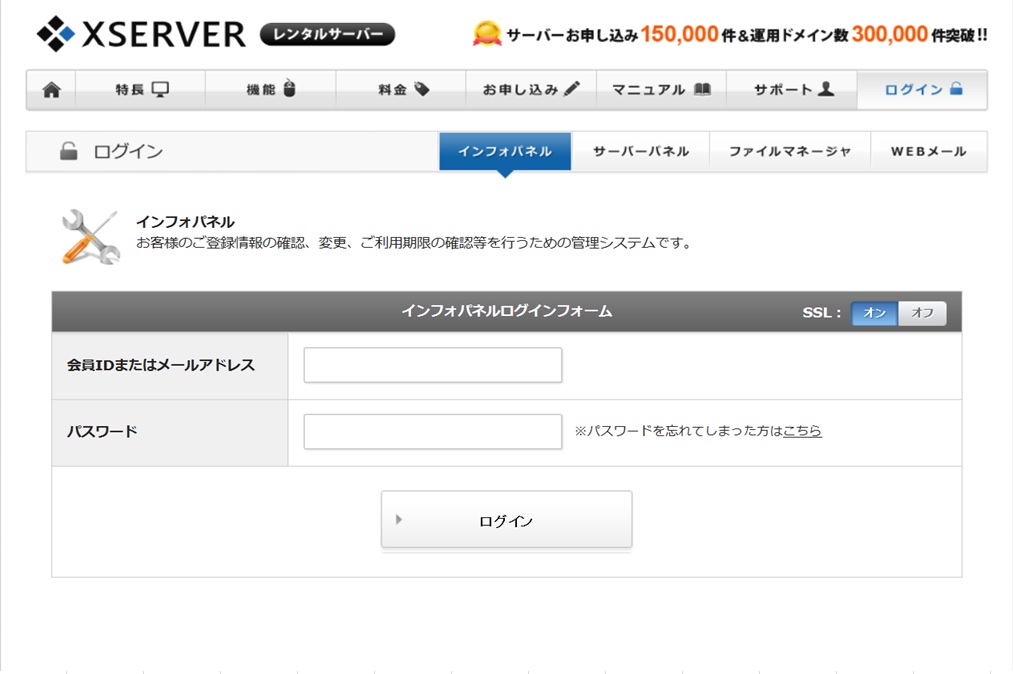This screenshot has height=674, width=1013.
Task: Open 料金 menu with price tag icon
Action: (x=402, y=90)
